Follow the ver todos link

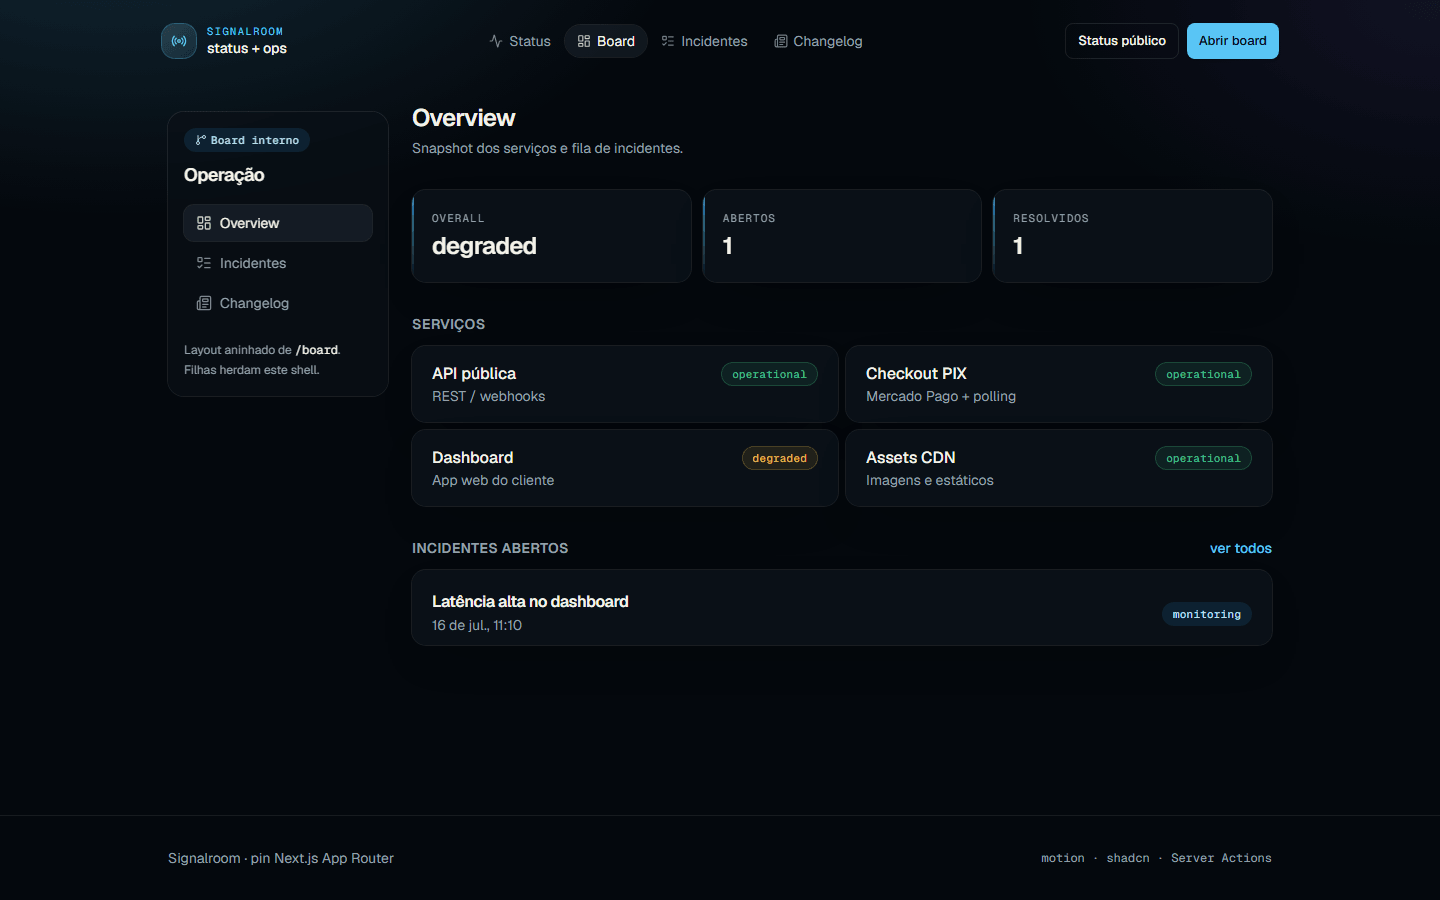pos(1240,548)
